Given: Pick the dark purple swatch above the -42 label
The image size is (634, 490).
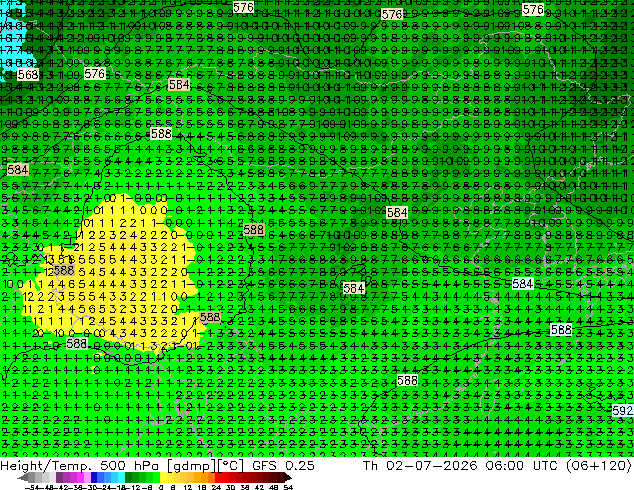Looking at the screenshot, I should (x=59, y=477).
